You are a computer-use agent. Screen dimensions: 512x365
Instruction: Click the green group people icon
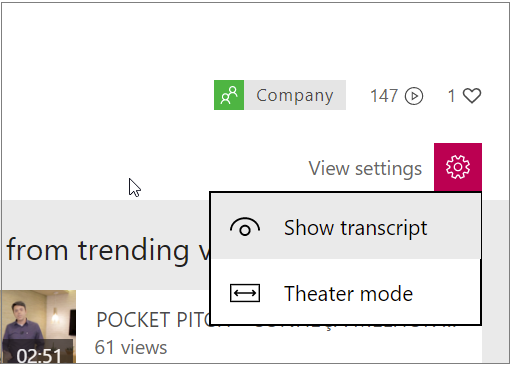229,95
